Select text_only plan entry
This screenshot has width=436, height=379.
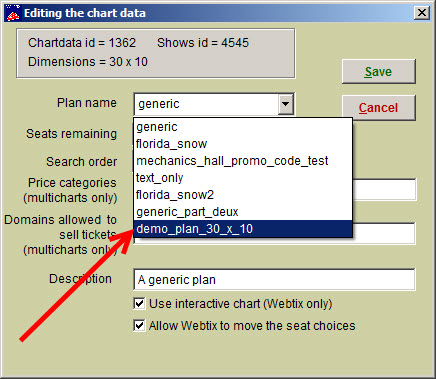(x=243, y=178)
